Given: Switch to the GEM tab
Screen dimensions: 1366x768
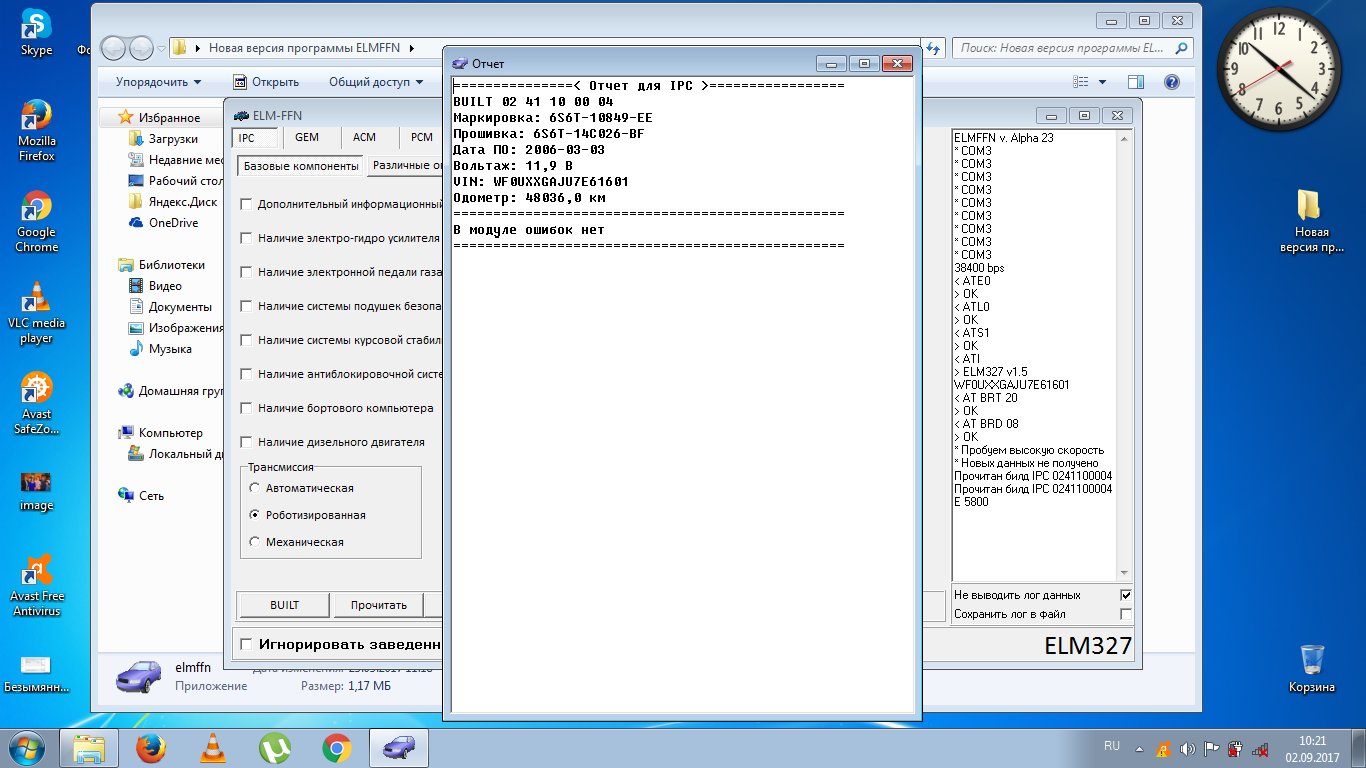Looking at the screenshot, I should tap(306, 137).
